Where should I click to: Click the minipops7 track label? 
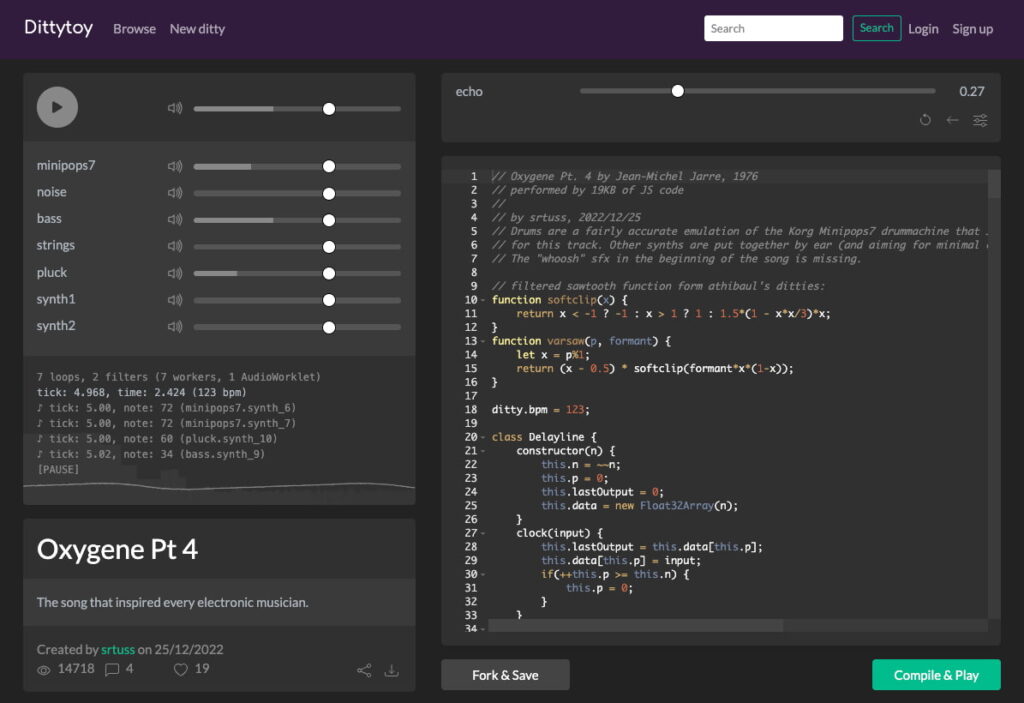(x=66, y=165)
